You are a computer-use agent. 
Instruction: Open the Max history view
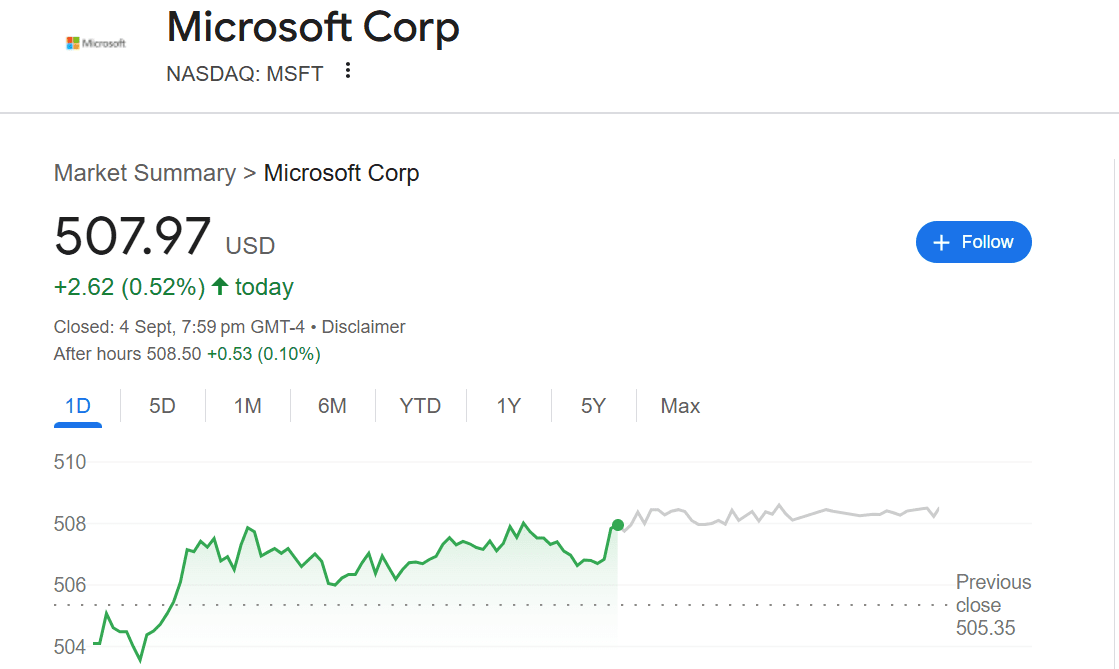click(x=679, y=405)
